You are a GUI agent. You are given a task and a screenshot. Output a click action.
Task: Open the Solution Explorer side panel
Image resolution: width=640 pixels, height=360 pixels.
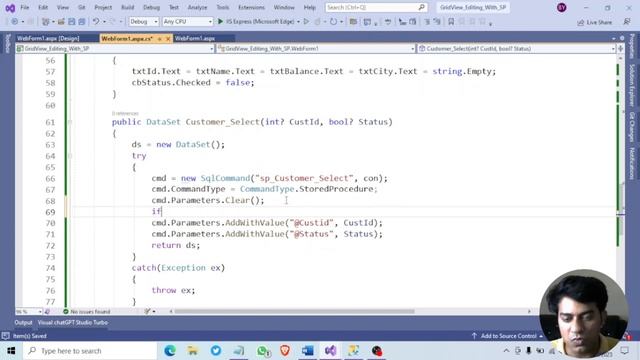click(x=632, y=85)
